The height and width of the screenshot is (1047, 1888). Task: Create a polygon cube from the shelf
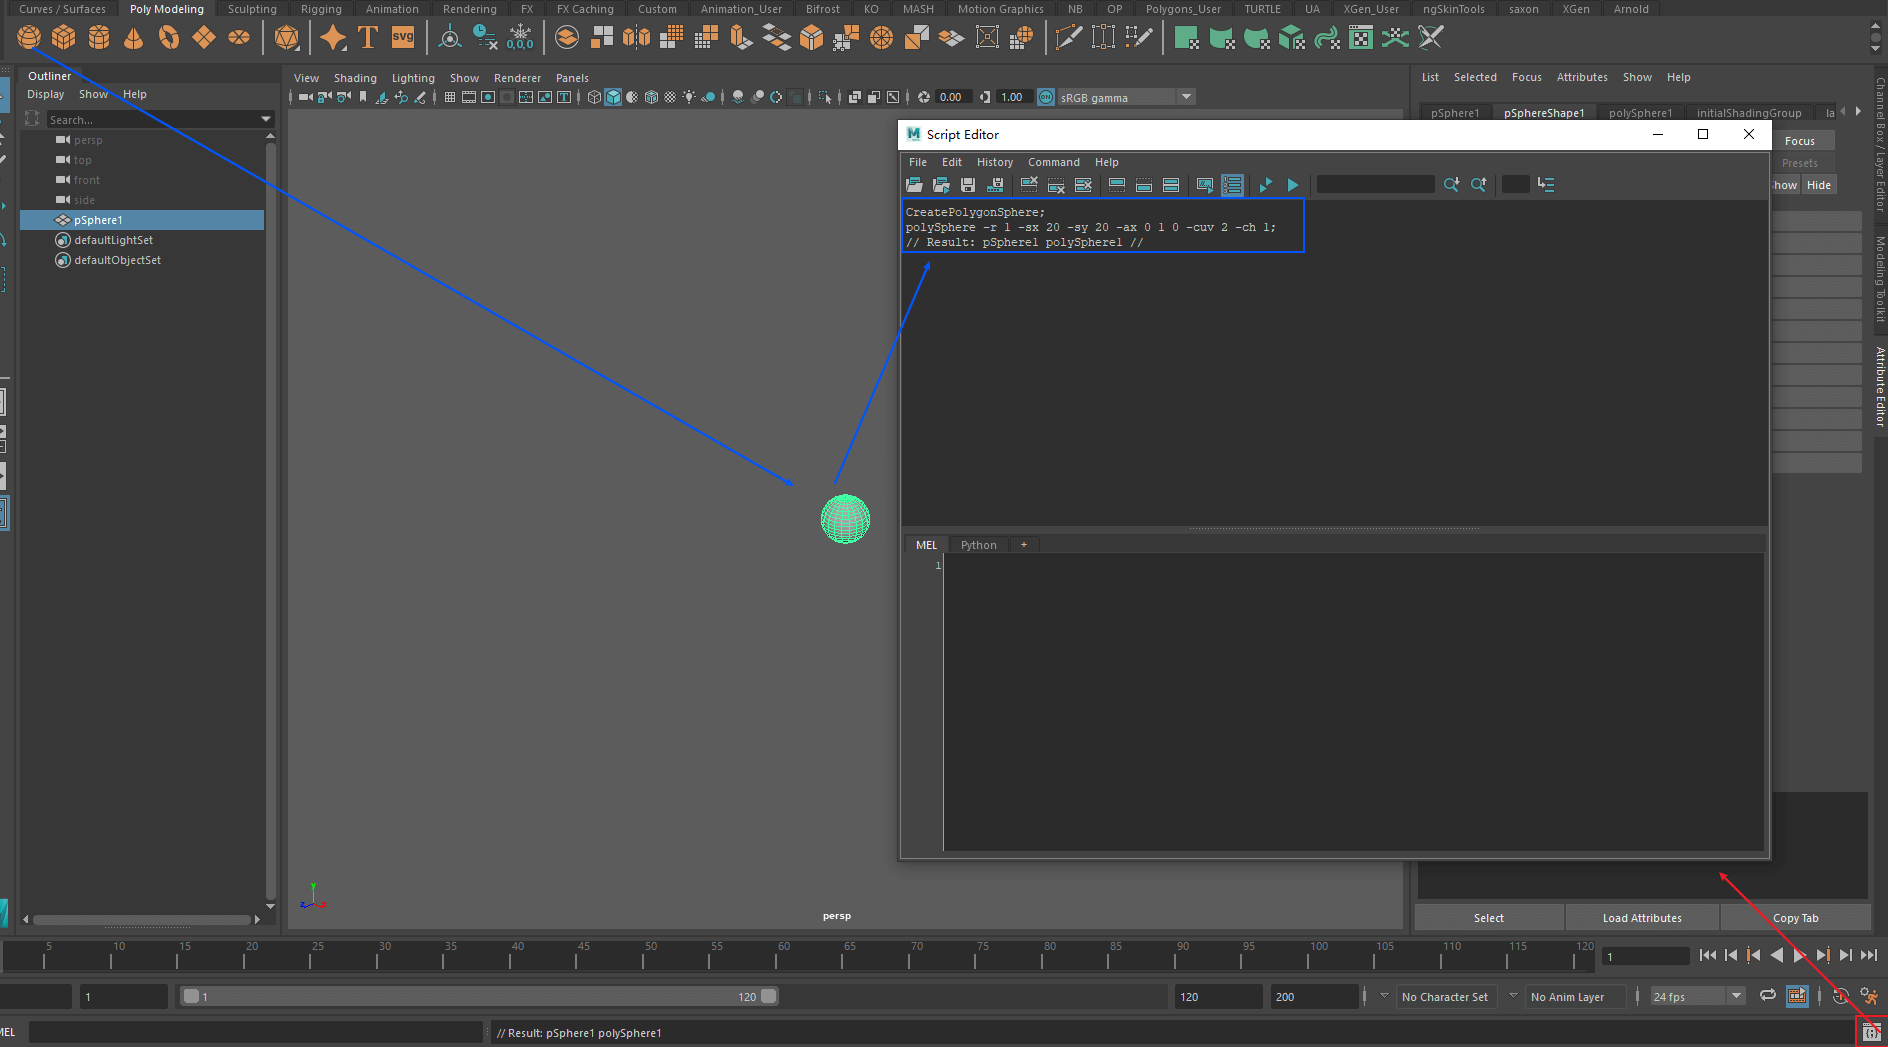[64, 38]
